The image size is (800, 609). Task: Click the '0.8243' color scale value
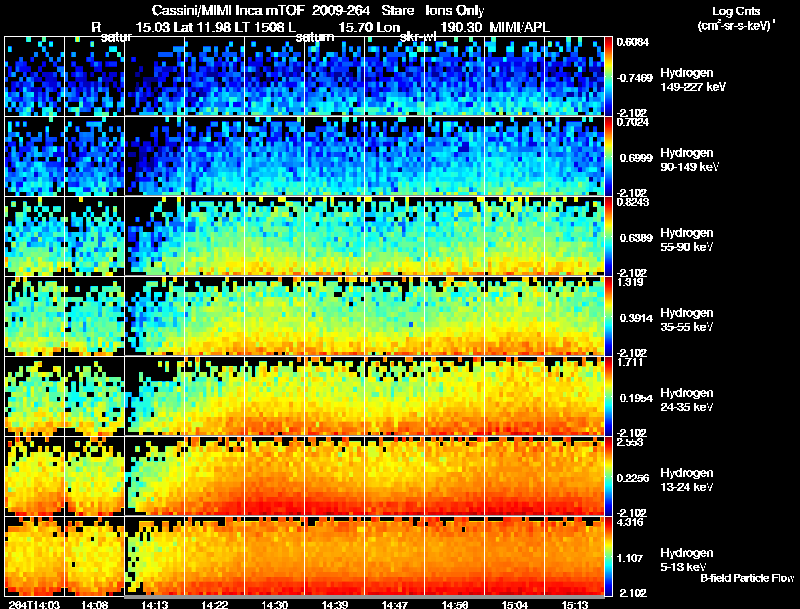tap(633, 202)
